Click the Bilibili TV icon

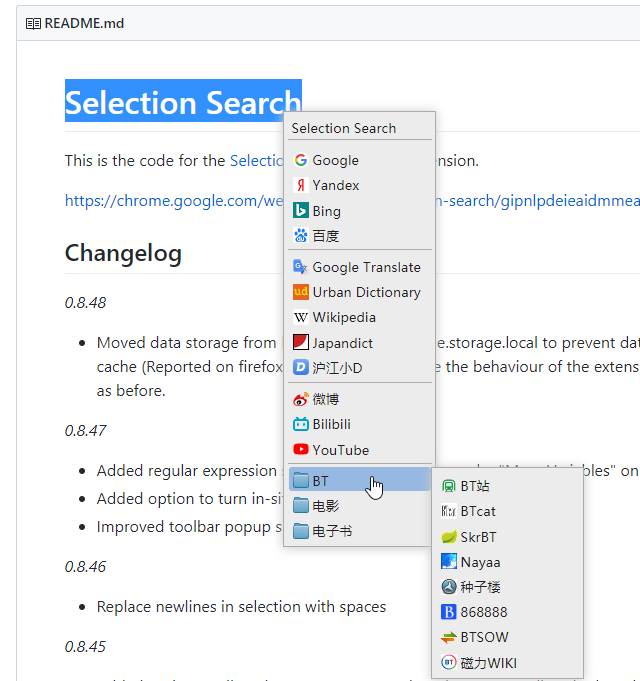point(300,424)
